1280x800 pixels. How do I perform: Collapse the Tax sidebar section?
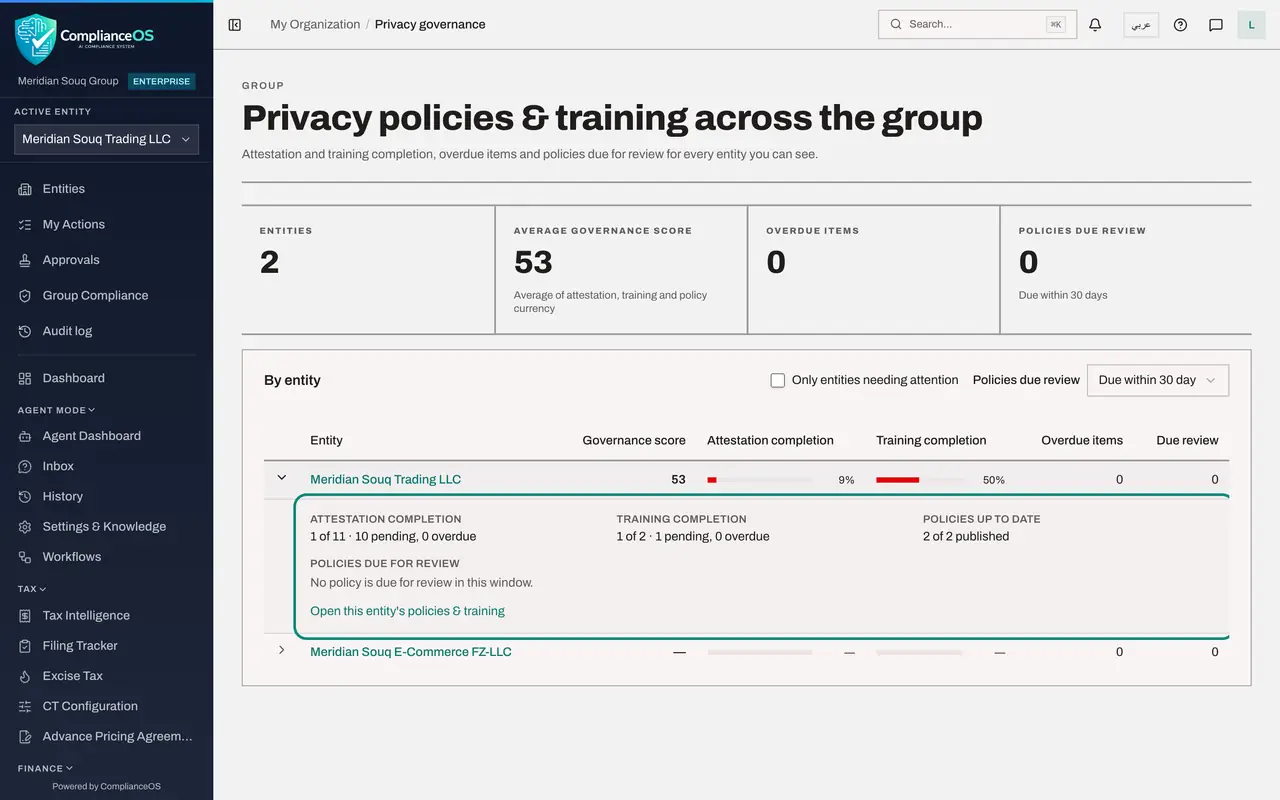tap(32, 589)
